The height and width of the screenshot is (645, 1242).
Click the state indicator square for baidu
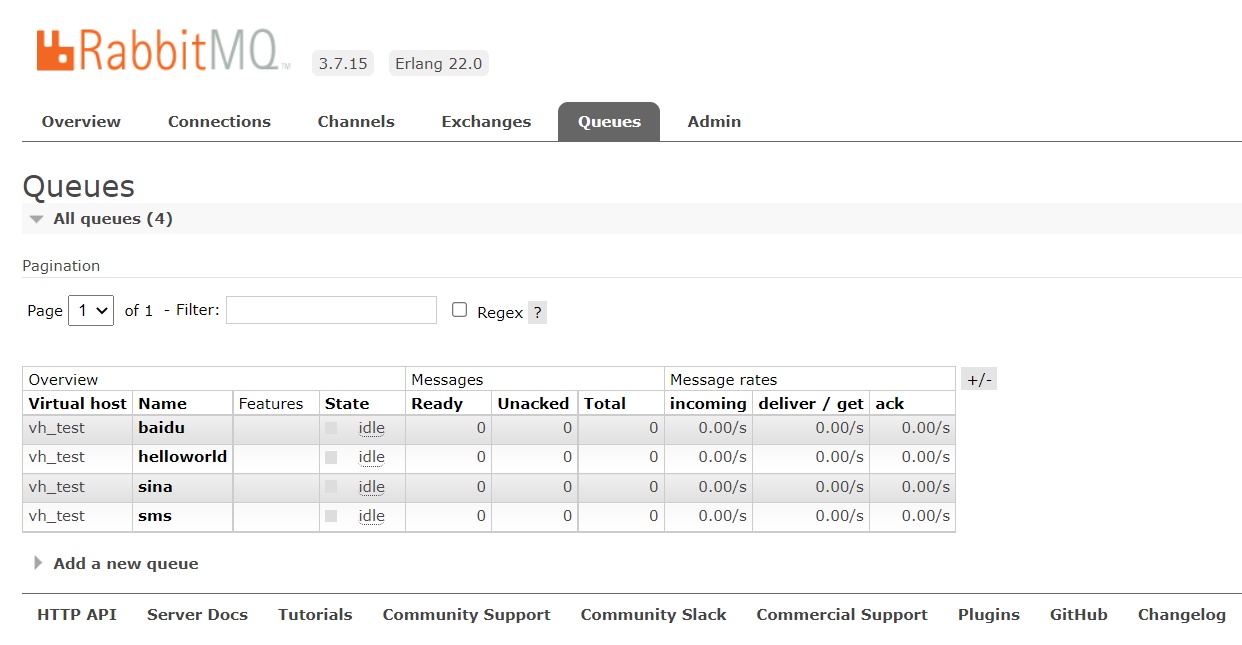pyautogui.click(x=331, y=428)
